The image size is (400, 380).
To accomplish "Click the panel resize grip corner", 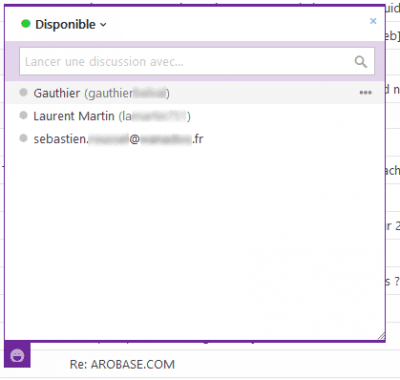I will click(381, 337).
